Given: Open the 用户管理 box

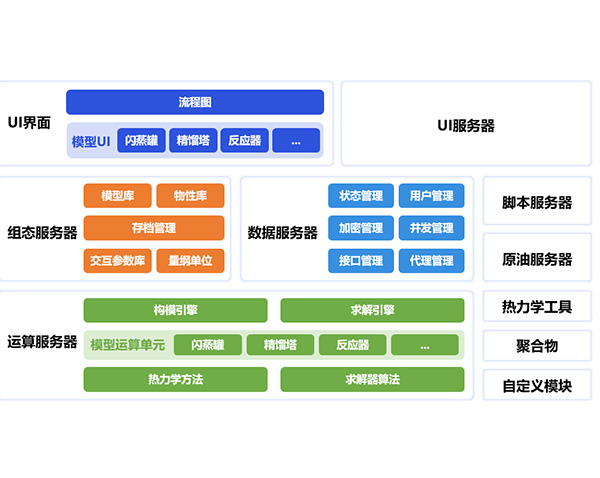Looking at the screenshot, I should click(432, 196).
